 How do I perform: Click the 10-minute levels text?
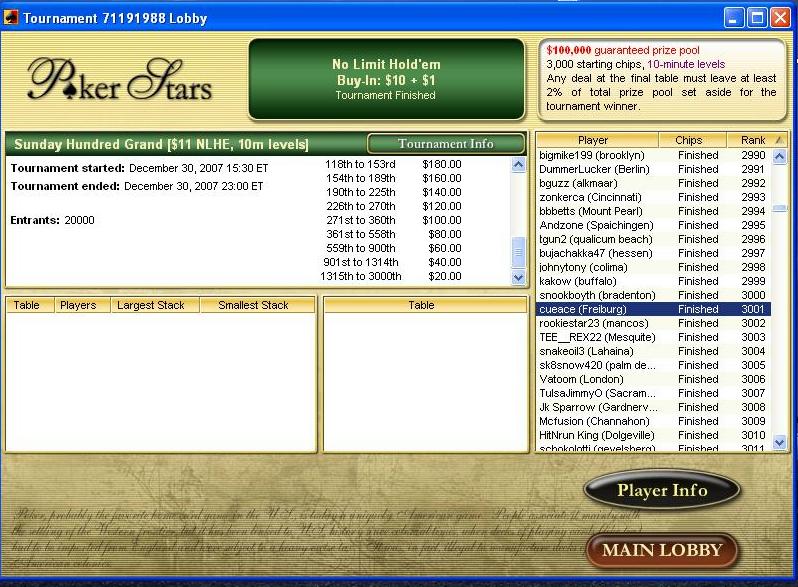click(686, 64)
